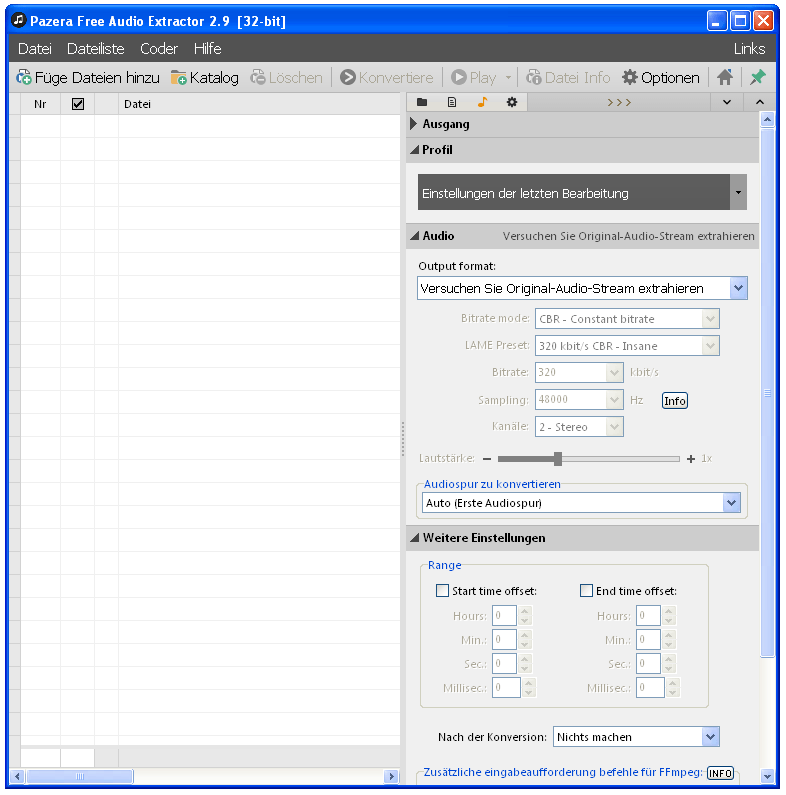
Task: Open Optionen with the gear icon
Action: (661, 78)
